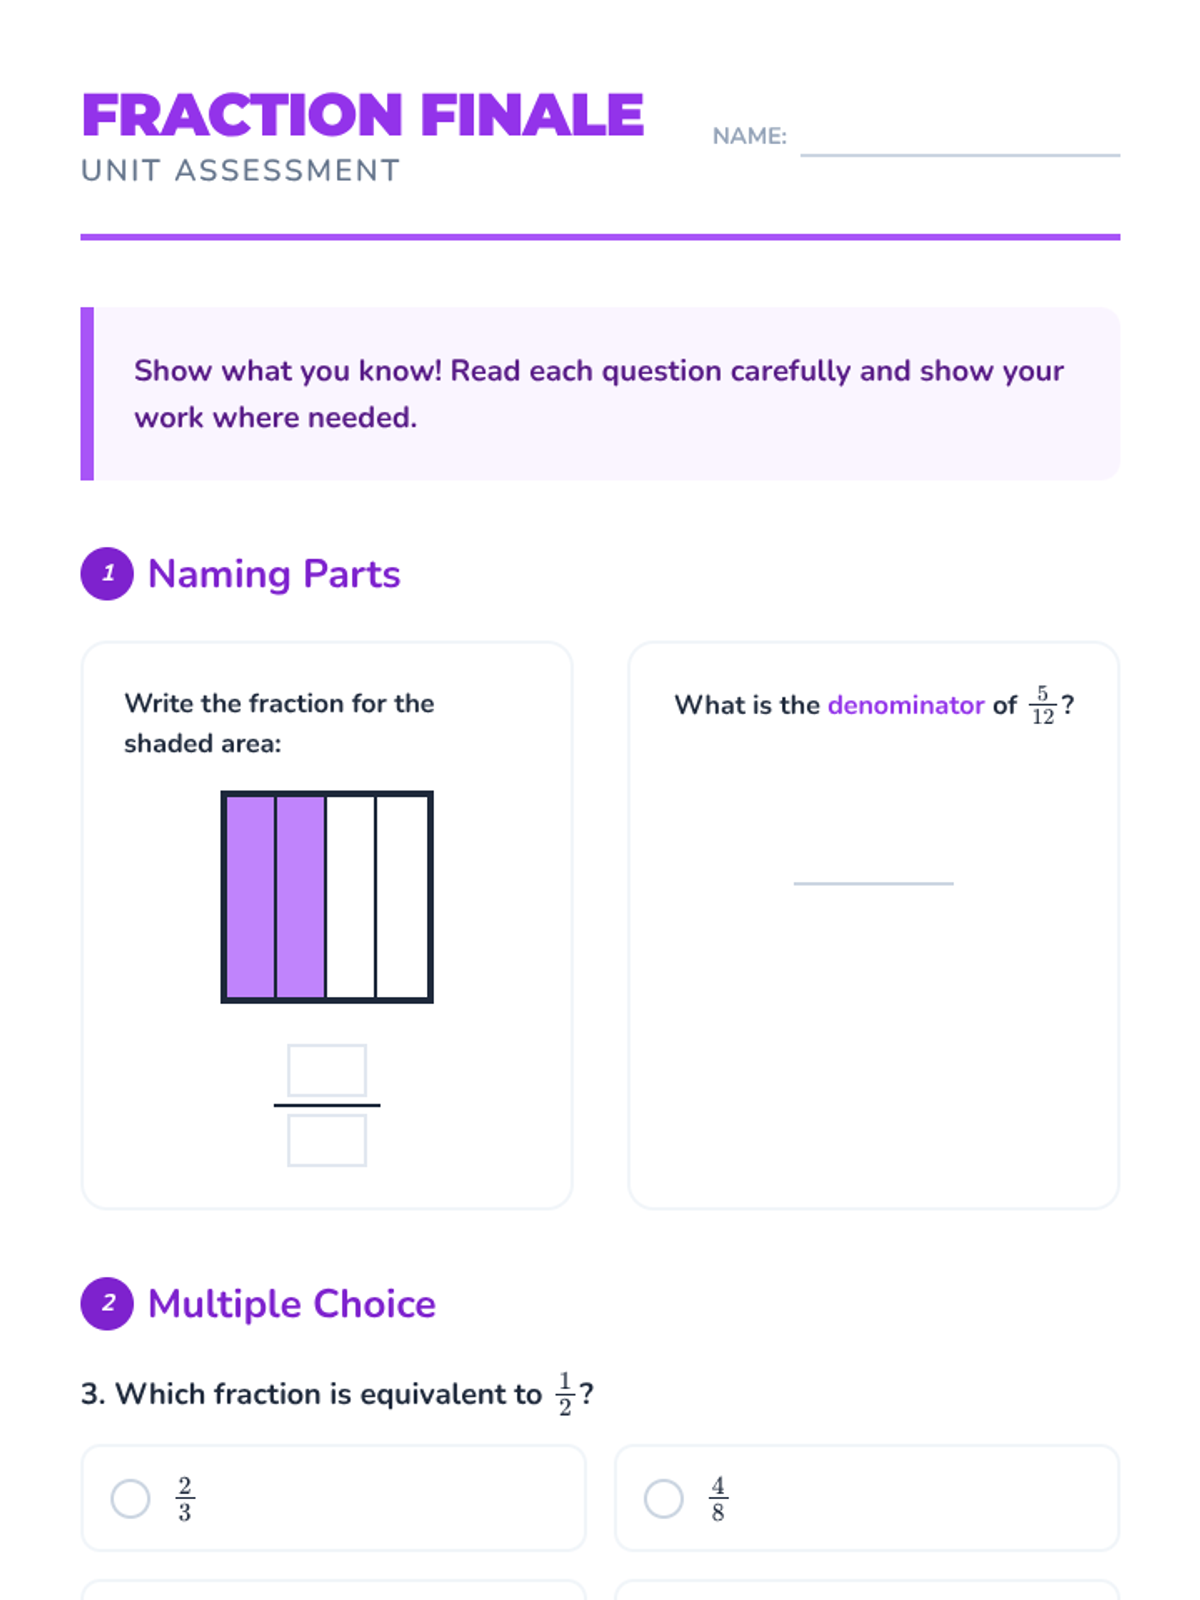The height and width of the screenshot is (1600, 1200).
Task: Click the second shaded purple strip
Action: 301,897
